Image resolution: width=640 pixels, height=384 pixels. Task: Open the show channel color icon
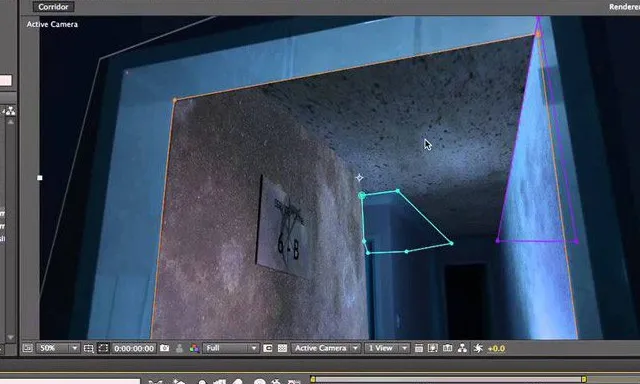(194, 348)
